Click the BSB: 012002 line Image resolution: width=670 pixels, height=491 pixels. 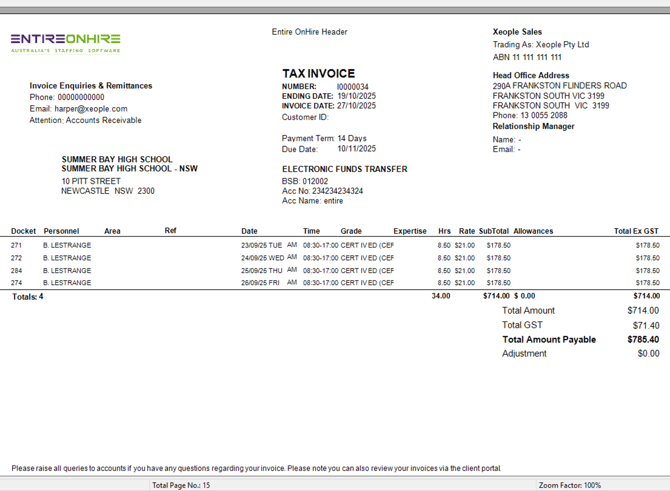(x=305, y=181)
